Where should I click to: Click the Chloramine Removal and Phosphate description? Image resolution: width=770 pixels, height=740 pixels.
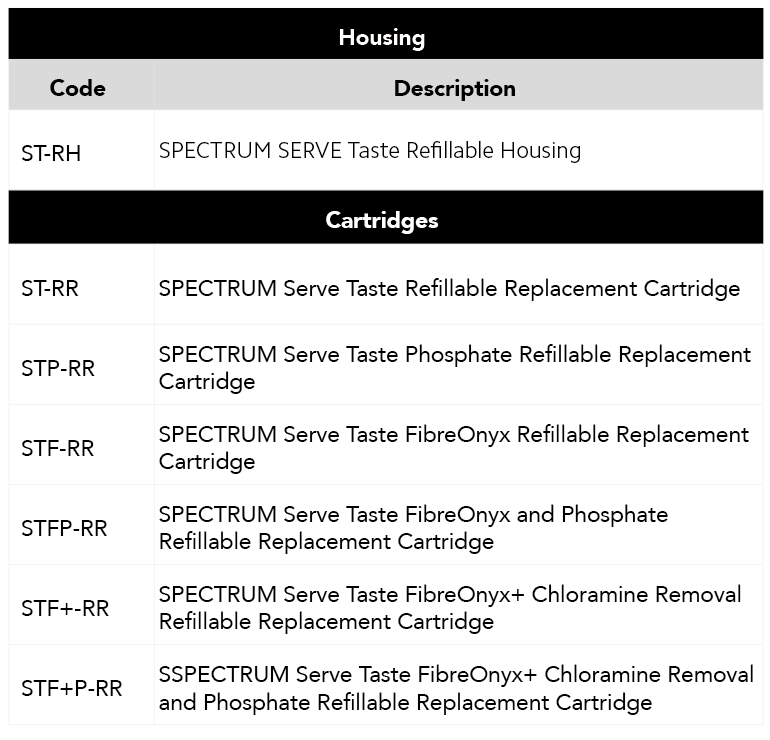(x=456, y=688)
